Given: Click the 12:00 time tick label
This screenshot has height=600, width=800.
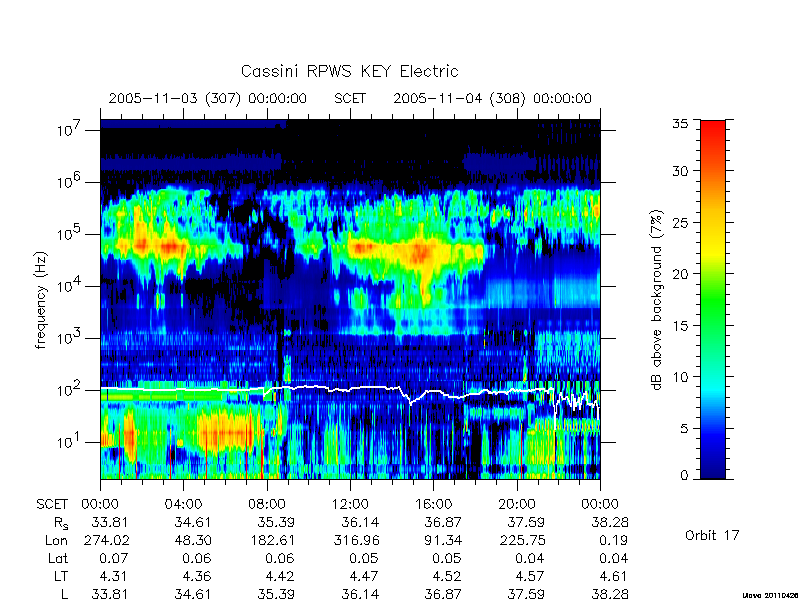Looking at the screenshot, I should tap(350, 504).
